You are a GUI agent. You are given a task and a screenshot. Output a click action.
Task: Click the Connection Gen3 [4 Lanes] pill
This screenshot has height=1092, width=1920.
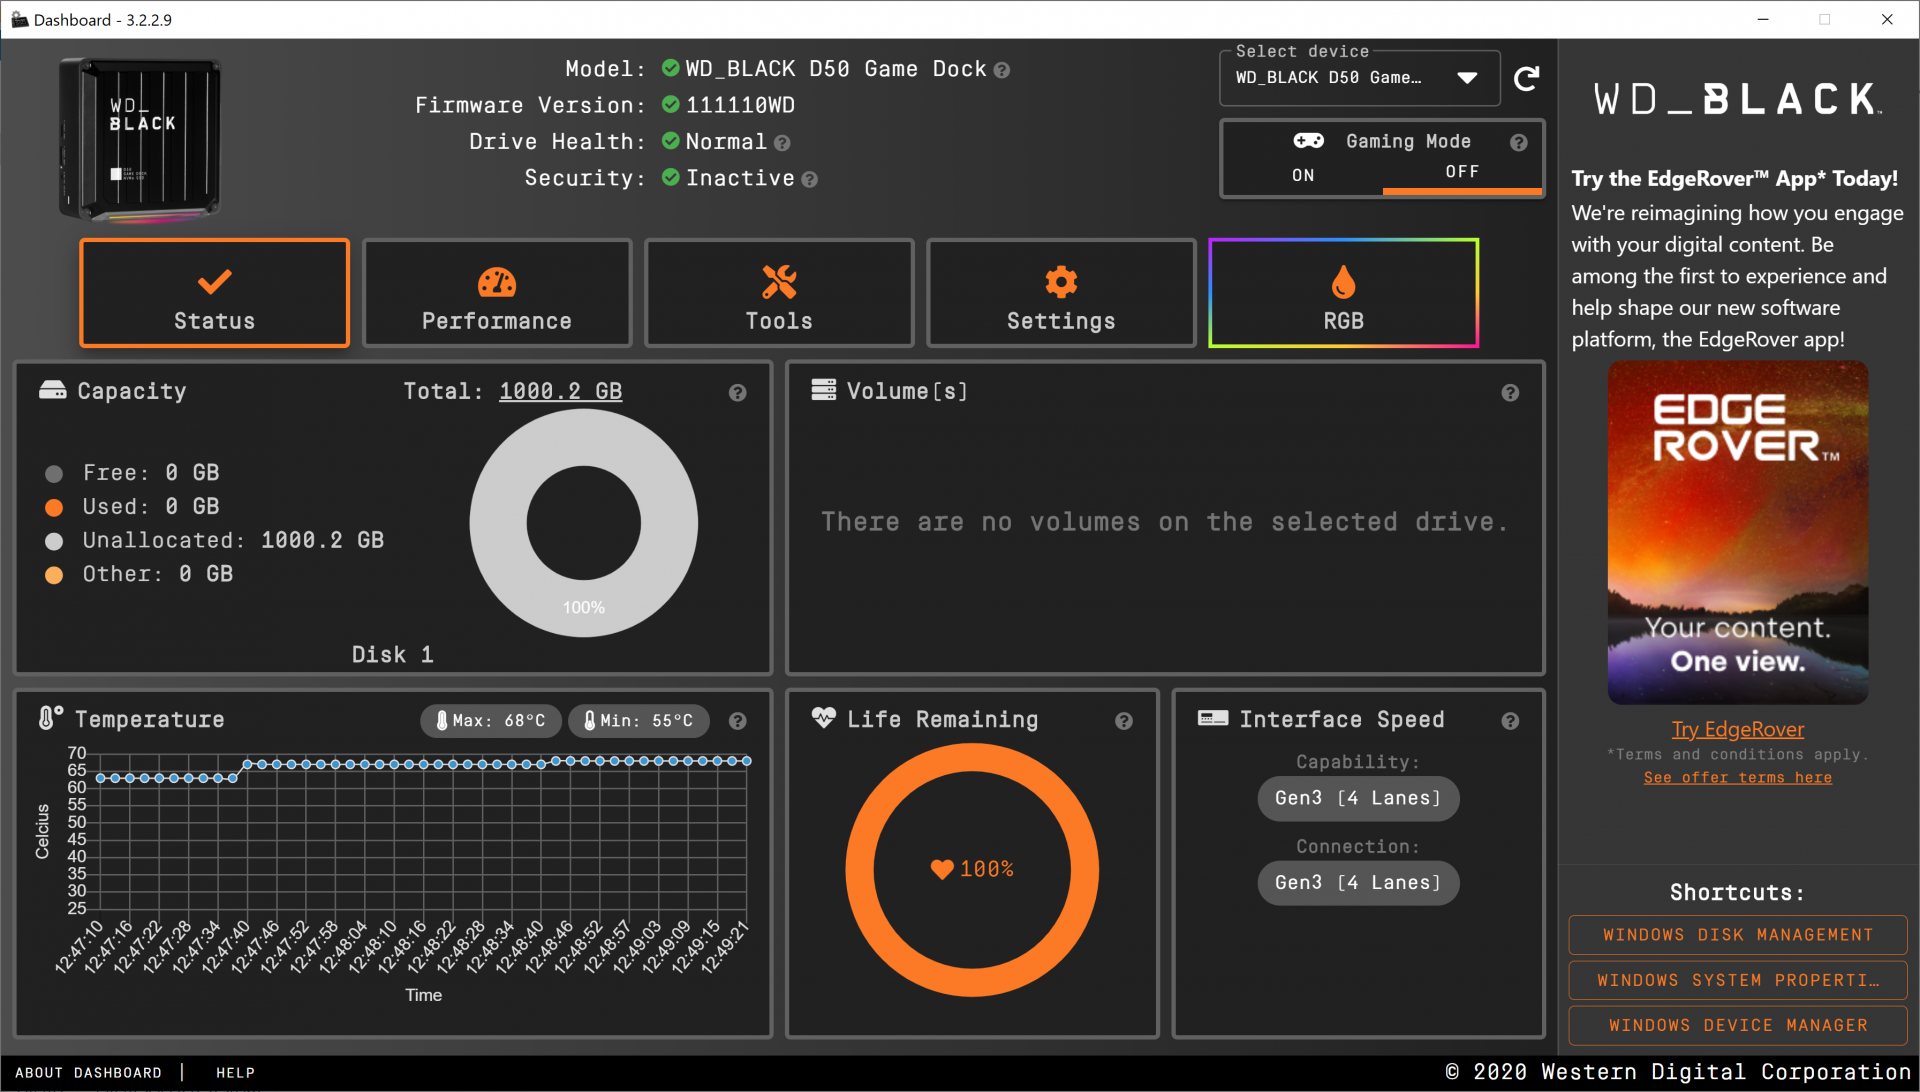tap(1358, 883)
